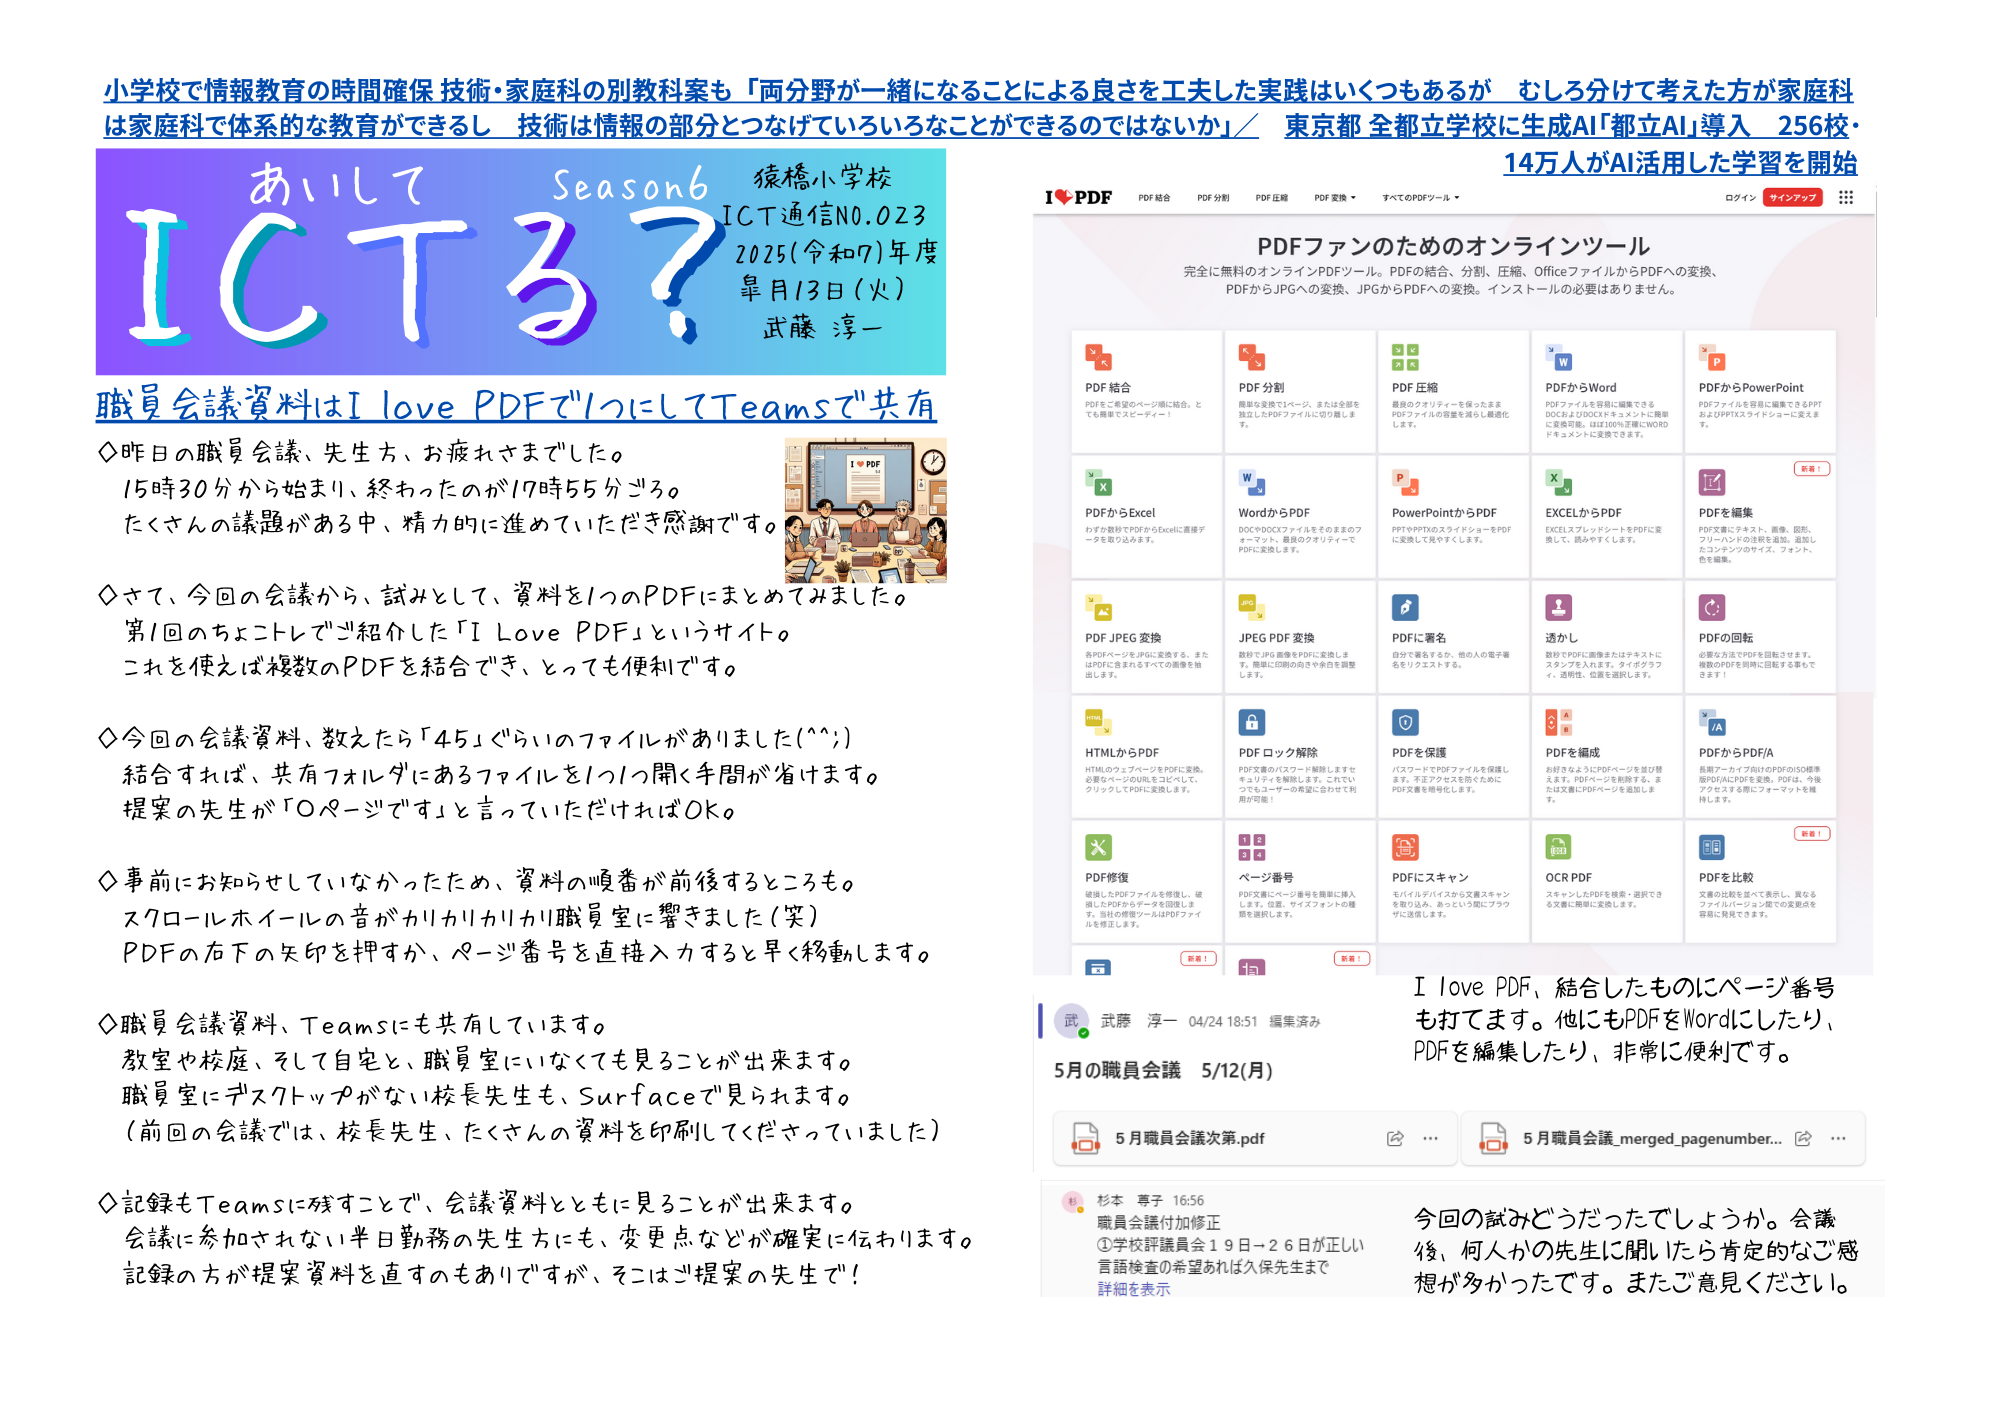This screenshot has width=2000, height=1414.
Task: Click 武藤 淳一 avatar in Teams post
Action: tap(1071, 1021)
